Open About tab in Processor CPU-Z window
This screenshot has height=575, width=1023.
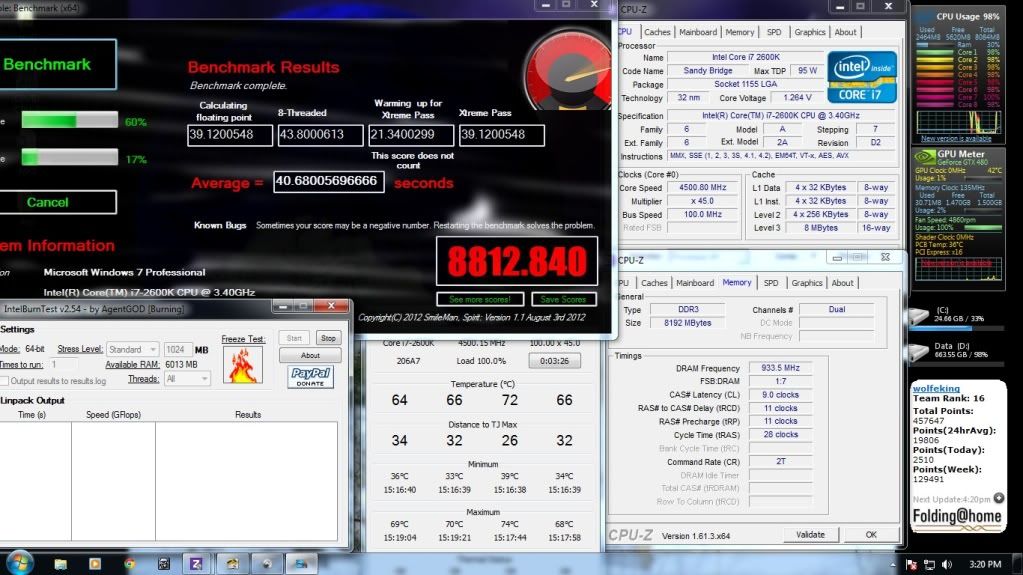pos(846,32)
